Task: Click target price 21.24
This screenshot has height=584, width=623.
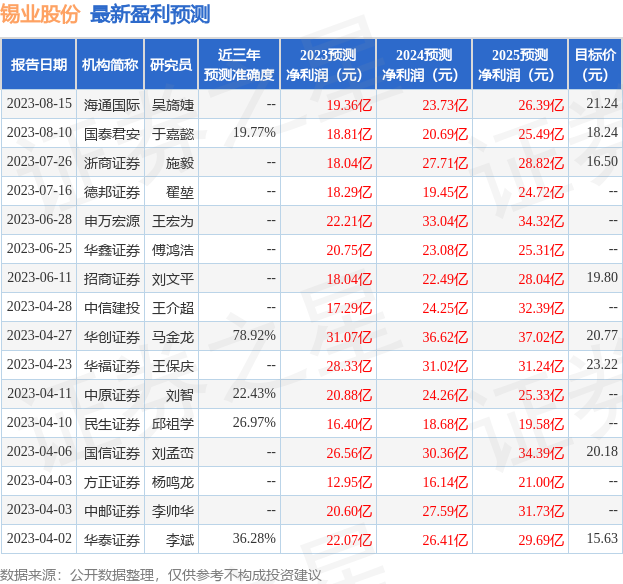Action: 602,103
